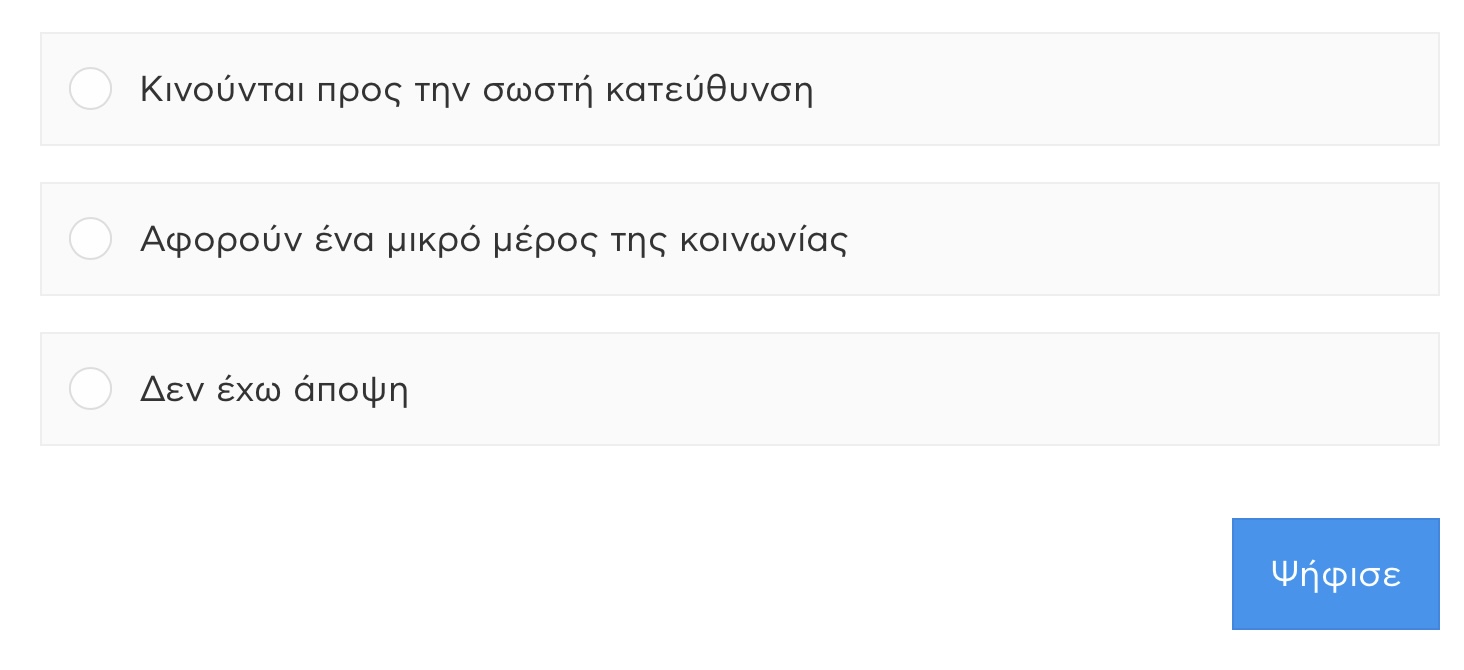Choose the "Αφορούν ένα μικρό μέρος της κοινωνίας" radio
1464x670 pixels.
click(90, 239)
